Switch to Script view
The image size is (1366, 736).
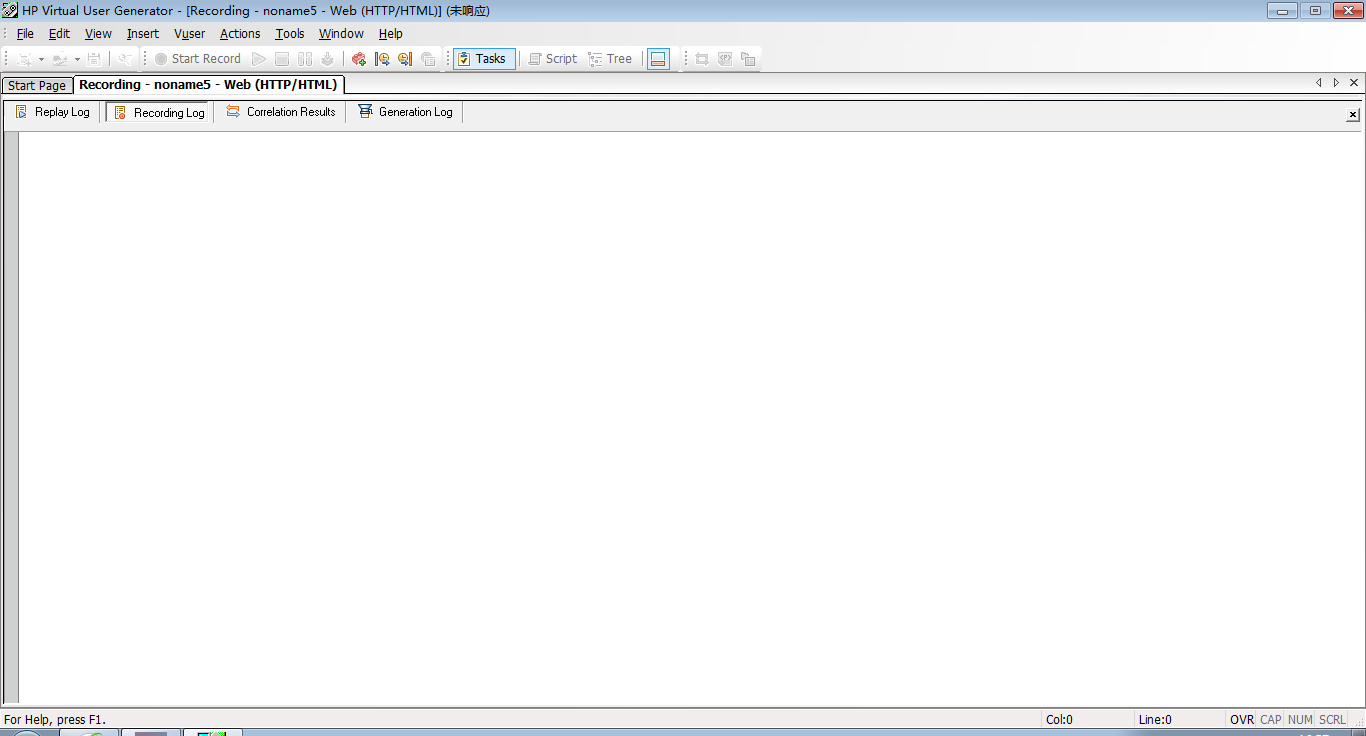click(x=552, y=59)
